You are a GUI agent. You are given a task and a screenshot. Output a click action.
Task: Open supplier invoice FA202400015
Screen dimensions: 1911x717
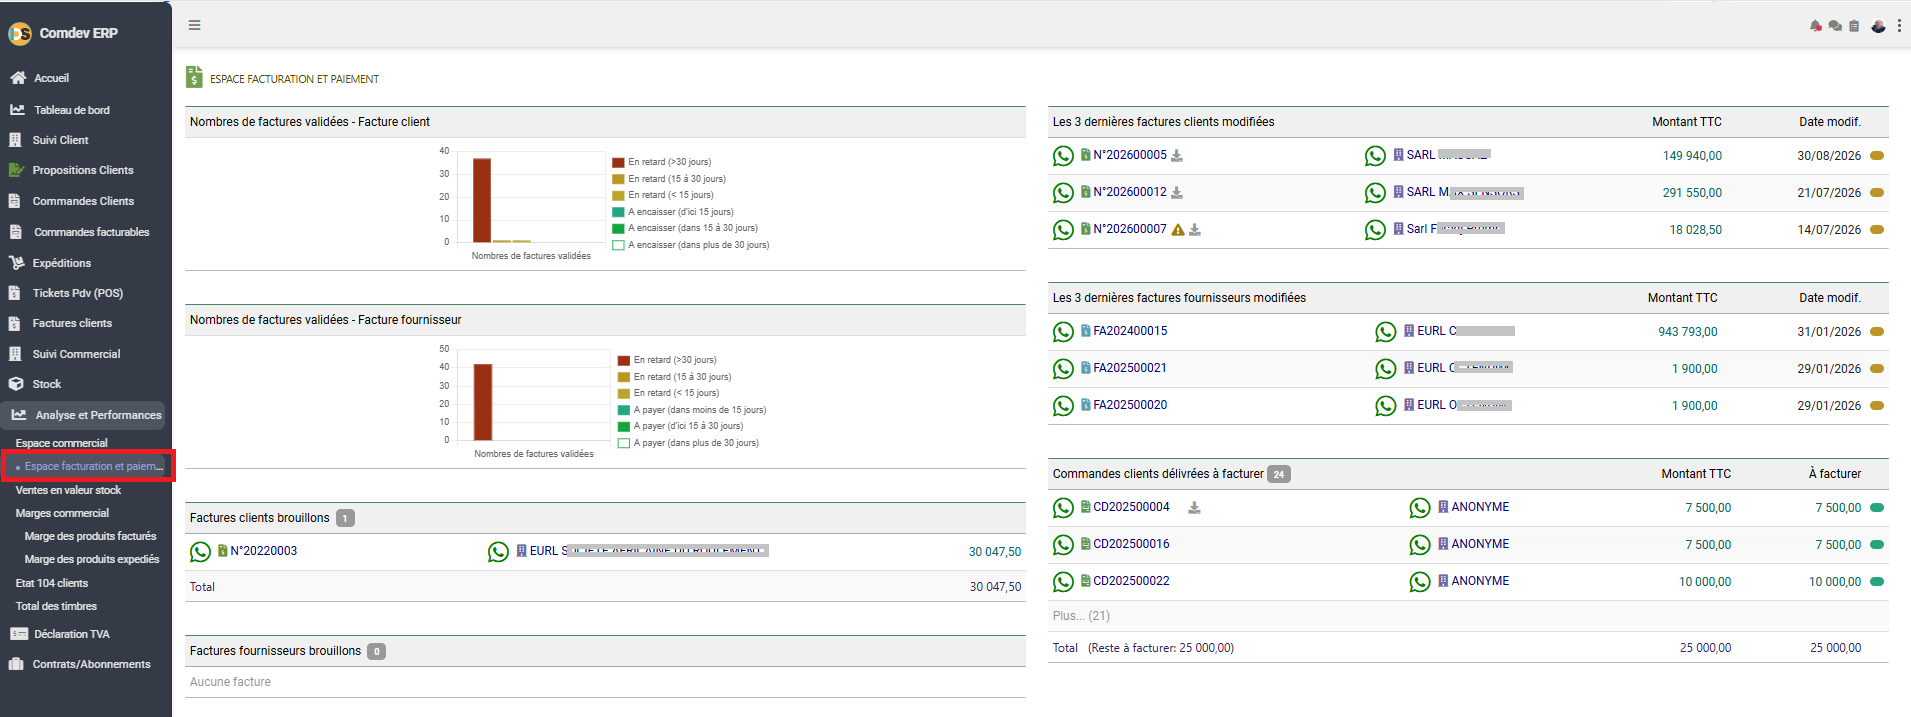pos(1130,331)
